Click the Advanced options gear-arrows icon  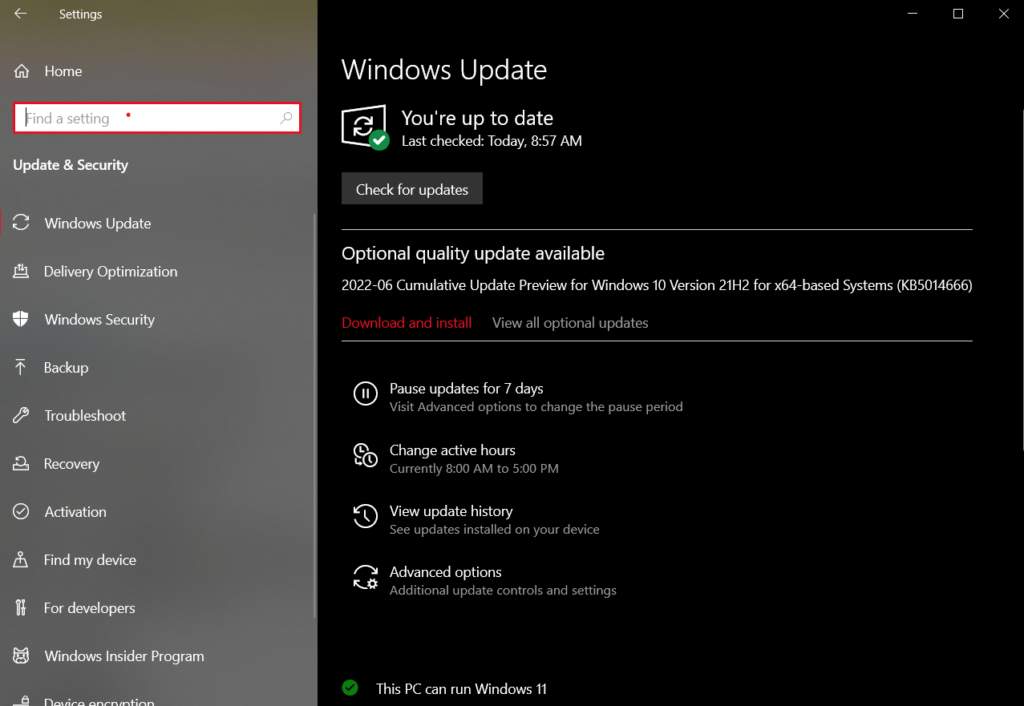pyautogui.click(x=366, y=578)
